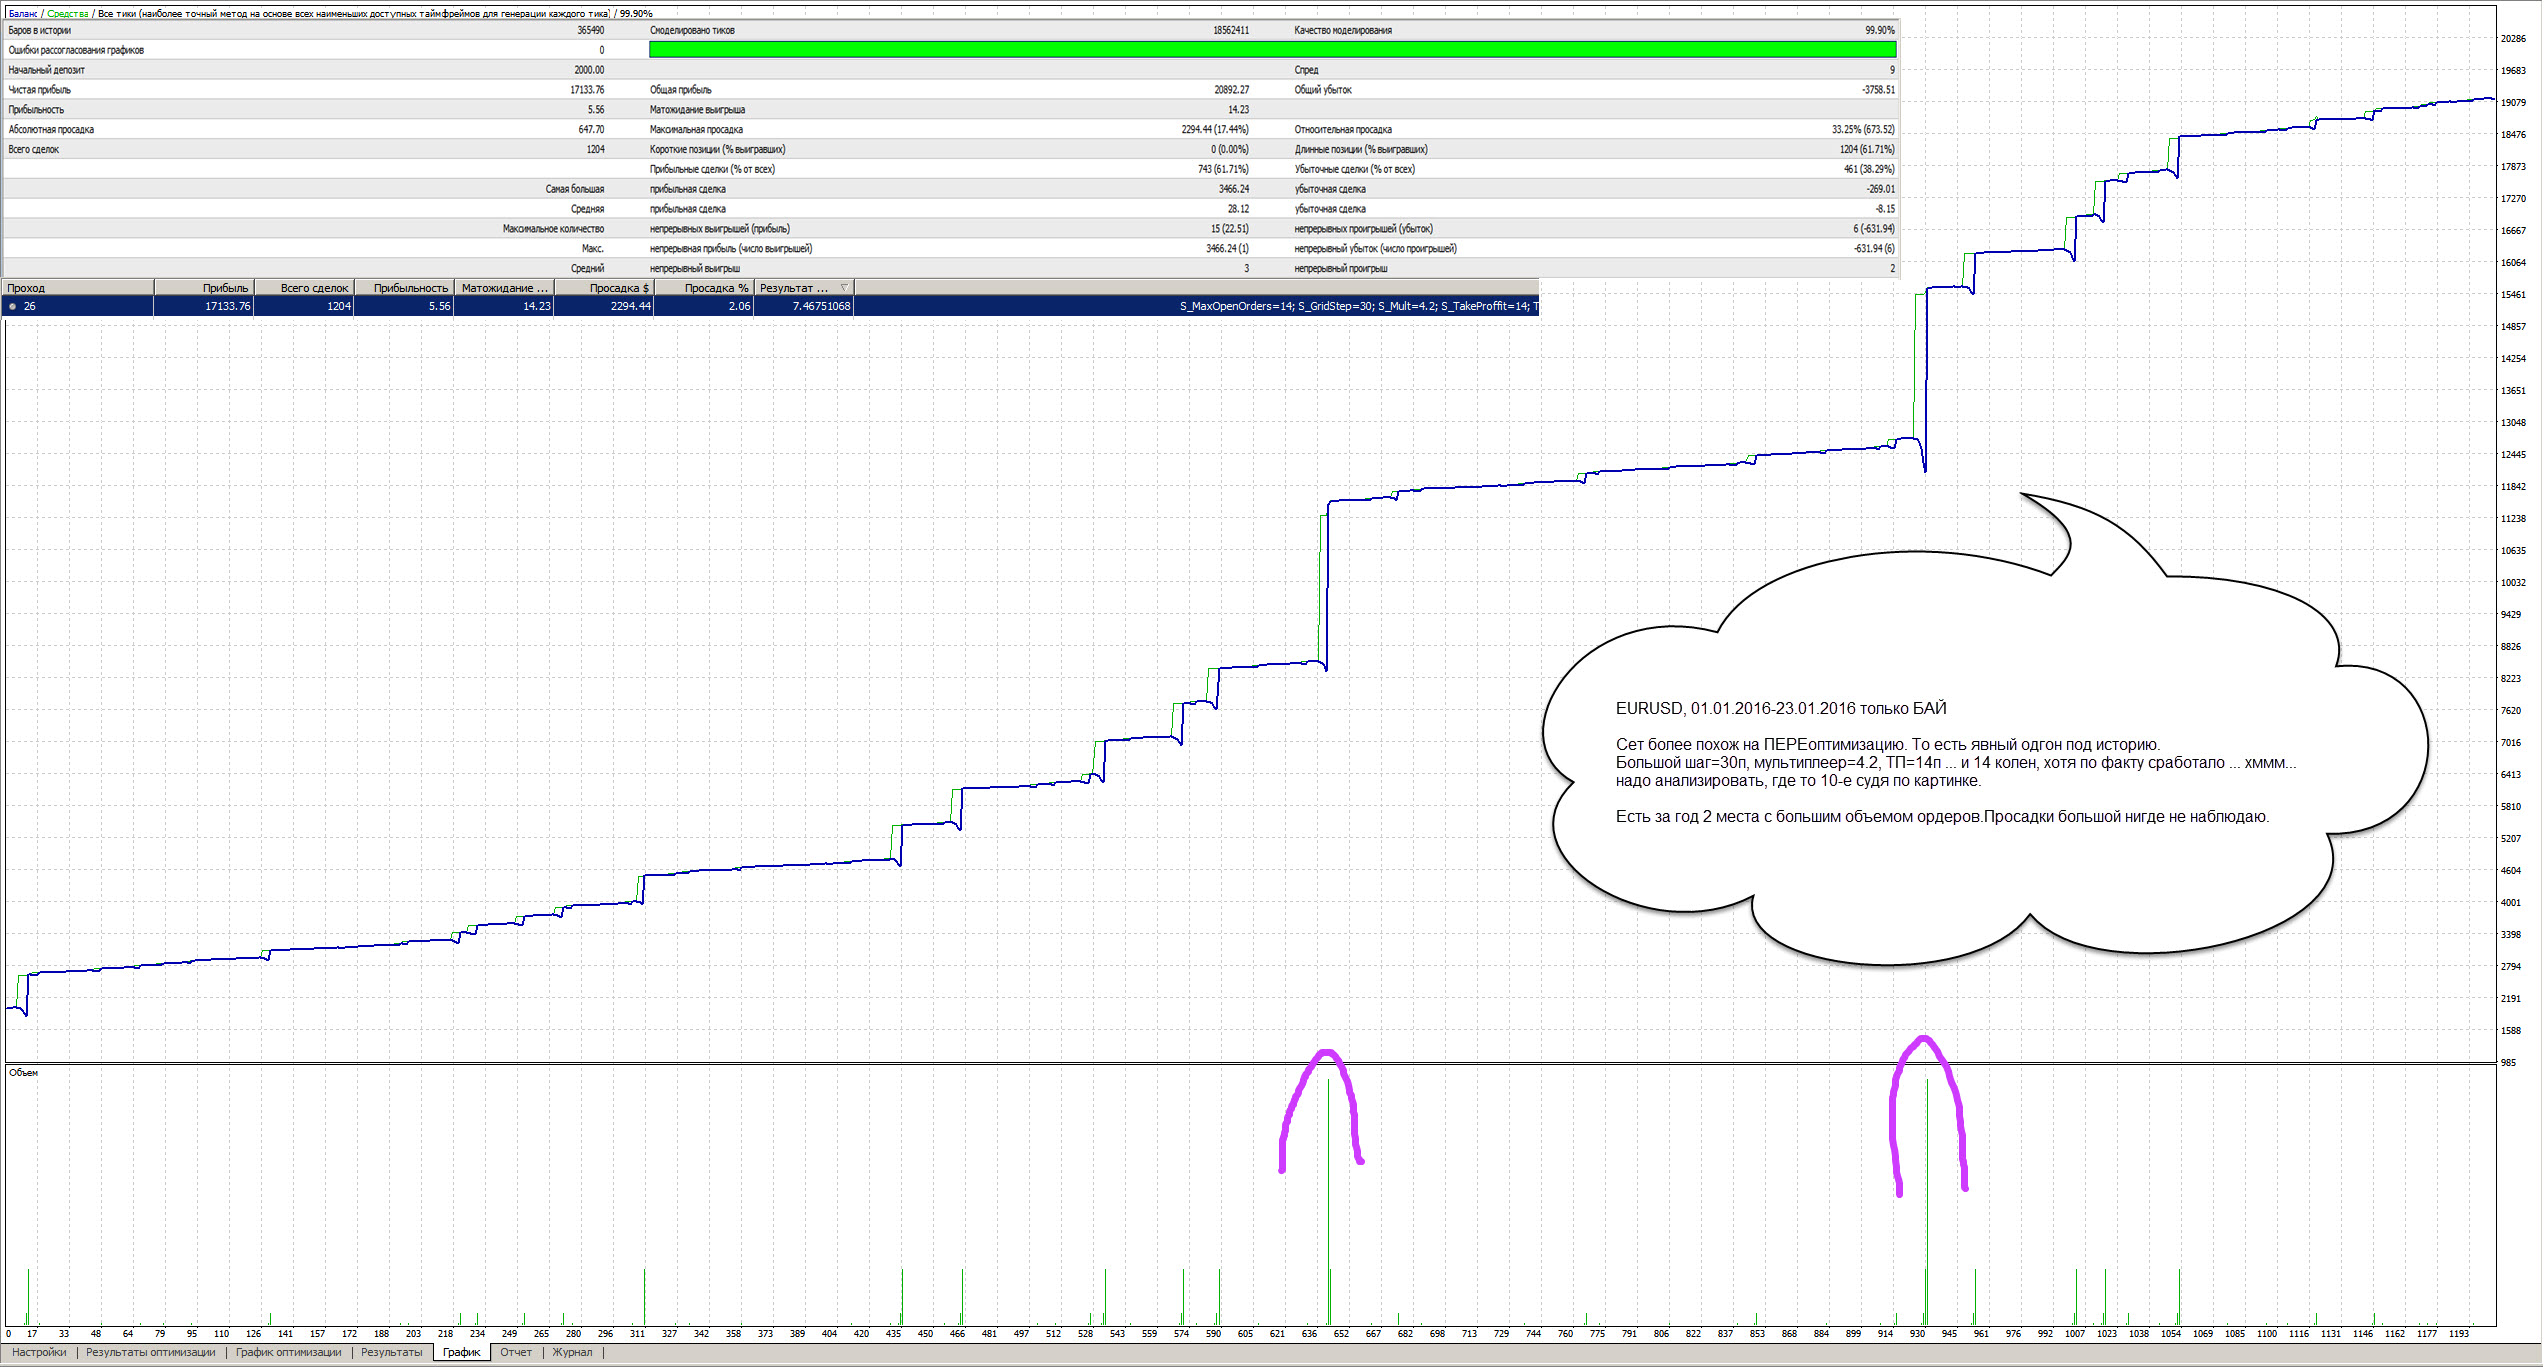The image size is (2547, 1367).
Task: Click the largest losing trade value -269.01
Action: [1880, 189]
